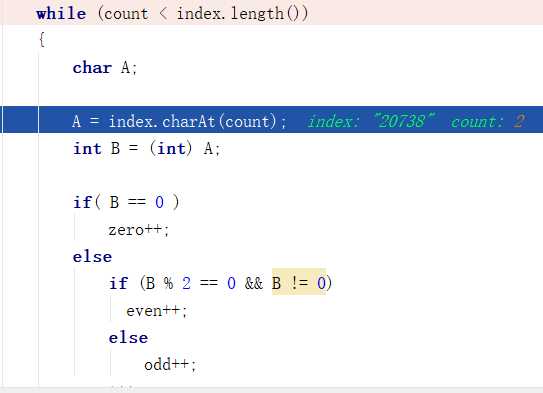The height and width of the screenshot is (393, 543).
Task: Click the first 'else' keyword below zero++
Action: (x=92, y=257)
